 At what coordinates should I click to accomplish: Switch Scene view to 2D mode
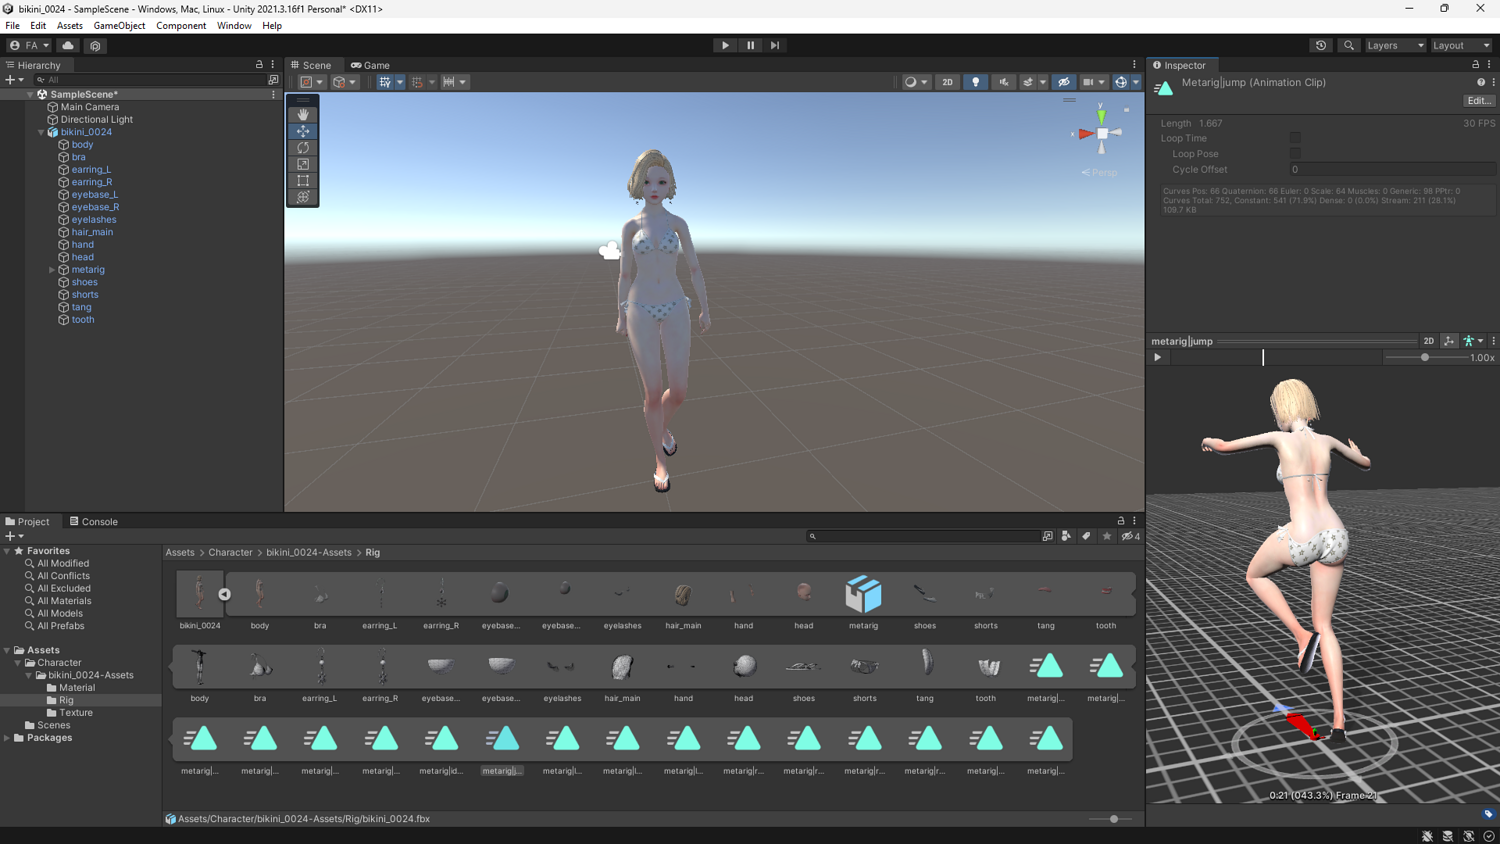947,82
